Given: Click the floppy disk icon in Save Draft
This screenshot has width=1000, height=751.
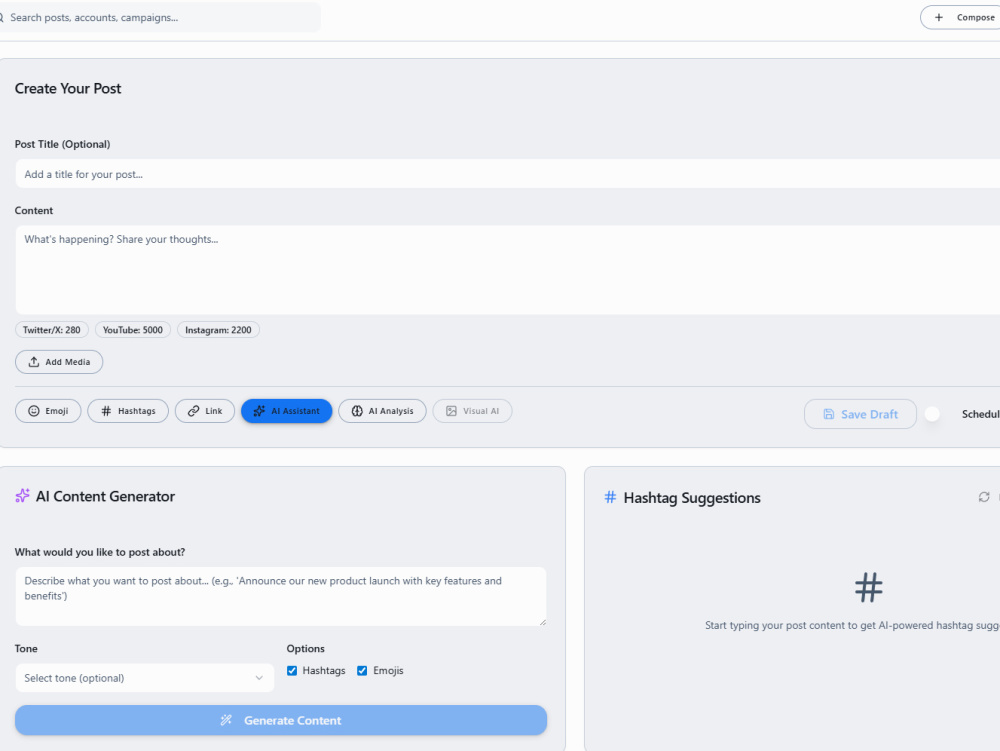Looking at the screenshot, I should point(828,414).
